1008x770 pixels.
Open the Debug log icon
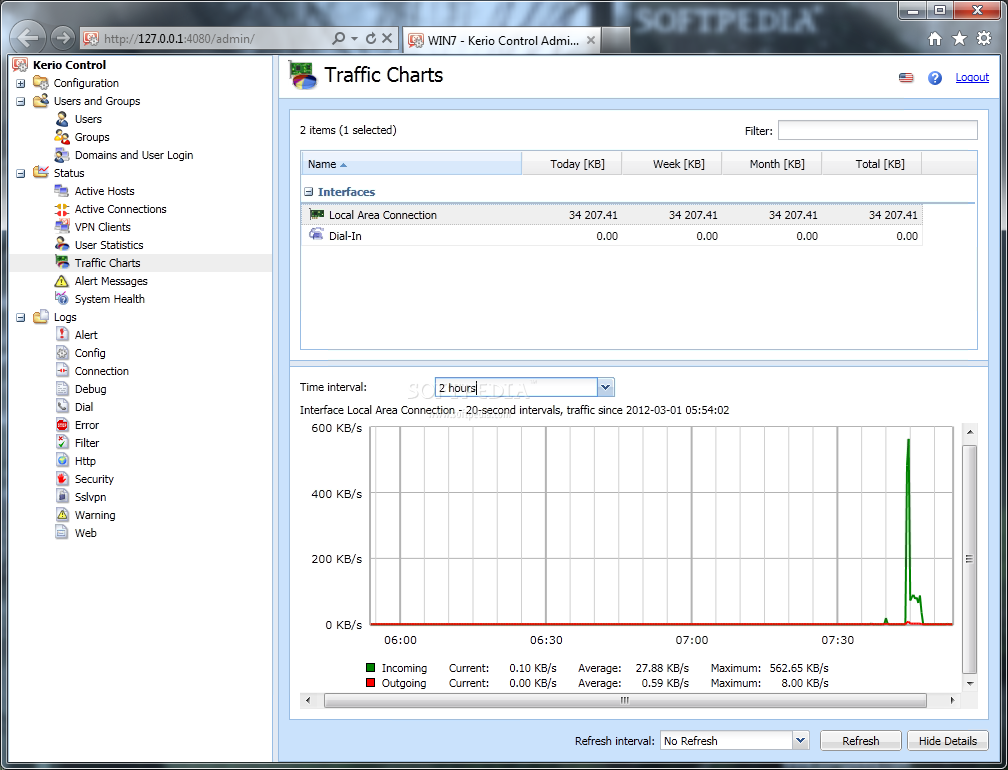[x=62, y=389]
